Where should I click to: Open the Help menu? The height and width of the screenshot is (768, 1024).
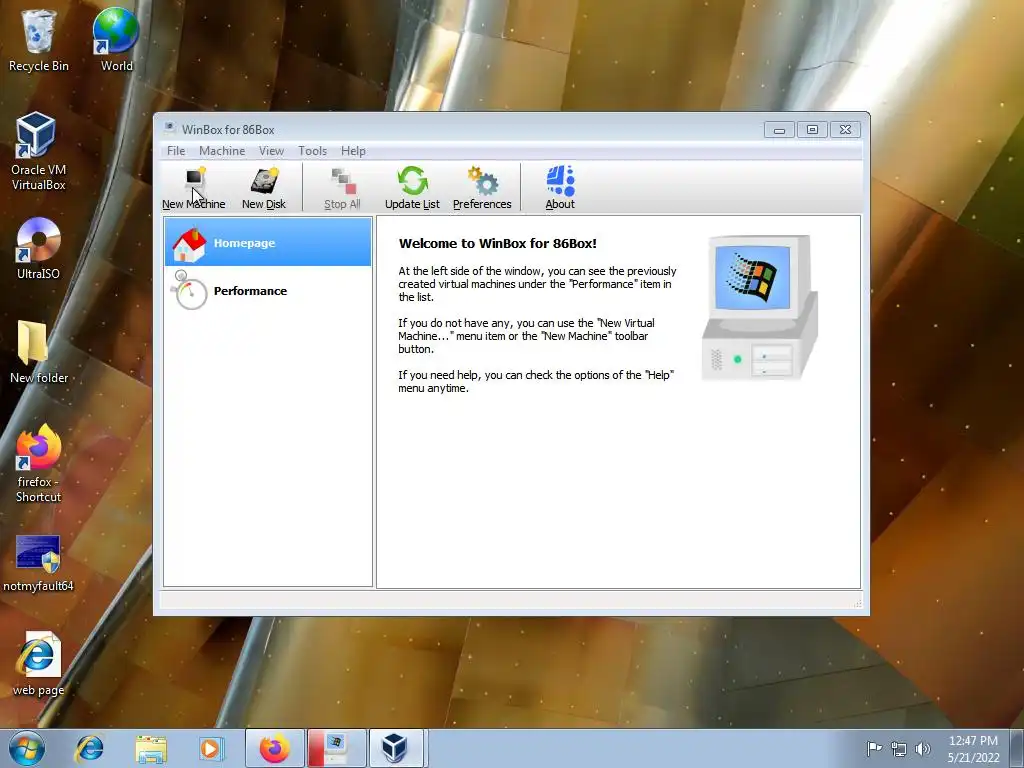[353, 151]
